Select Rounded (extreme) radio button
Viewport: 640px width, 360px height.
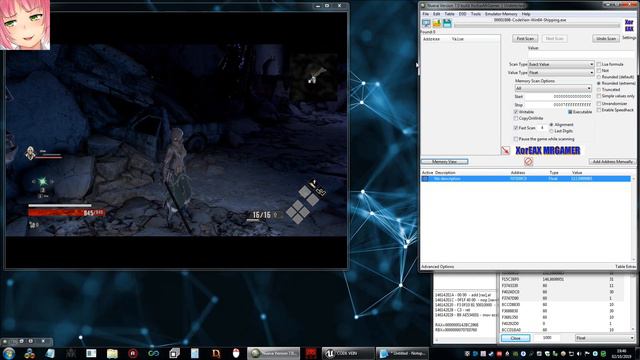599,83
